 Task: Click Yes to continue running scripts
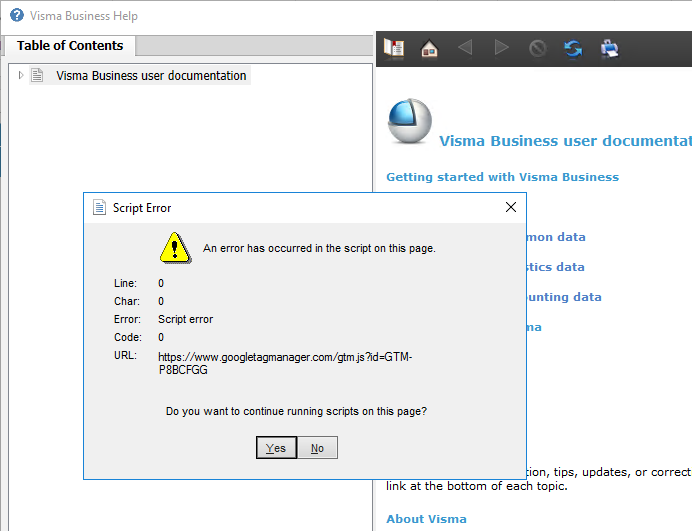tap(276, 448)
